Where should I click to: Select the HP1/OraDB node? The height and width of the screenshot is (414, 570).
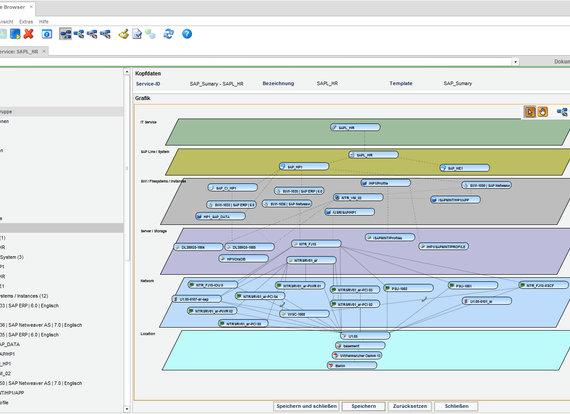pos(244,259)
